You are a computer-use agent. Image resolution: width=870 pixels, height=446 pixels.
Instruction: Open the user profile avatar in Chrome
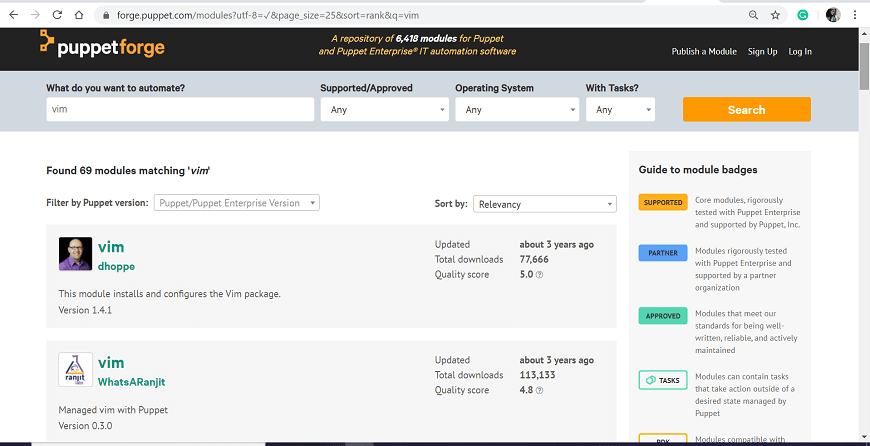coord(833,15)
